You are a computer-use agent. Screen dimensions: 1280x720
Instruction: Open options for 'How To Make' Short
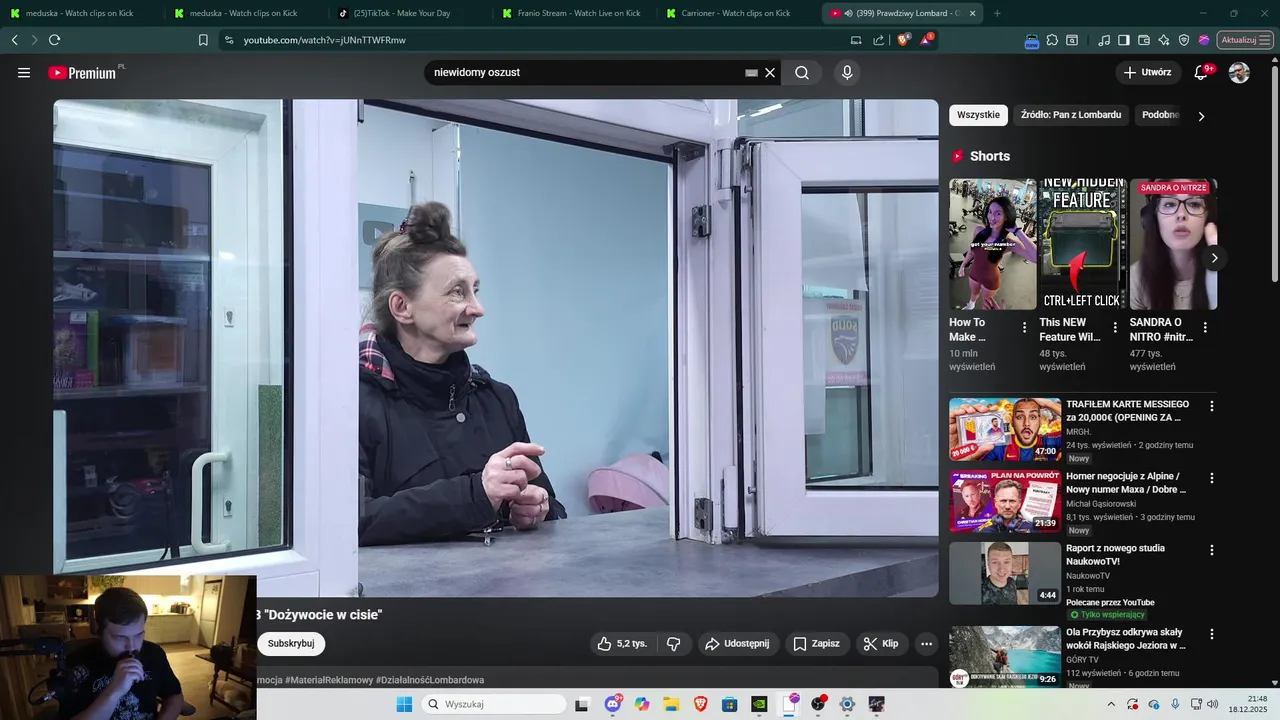coord(1024,328)
